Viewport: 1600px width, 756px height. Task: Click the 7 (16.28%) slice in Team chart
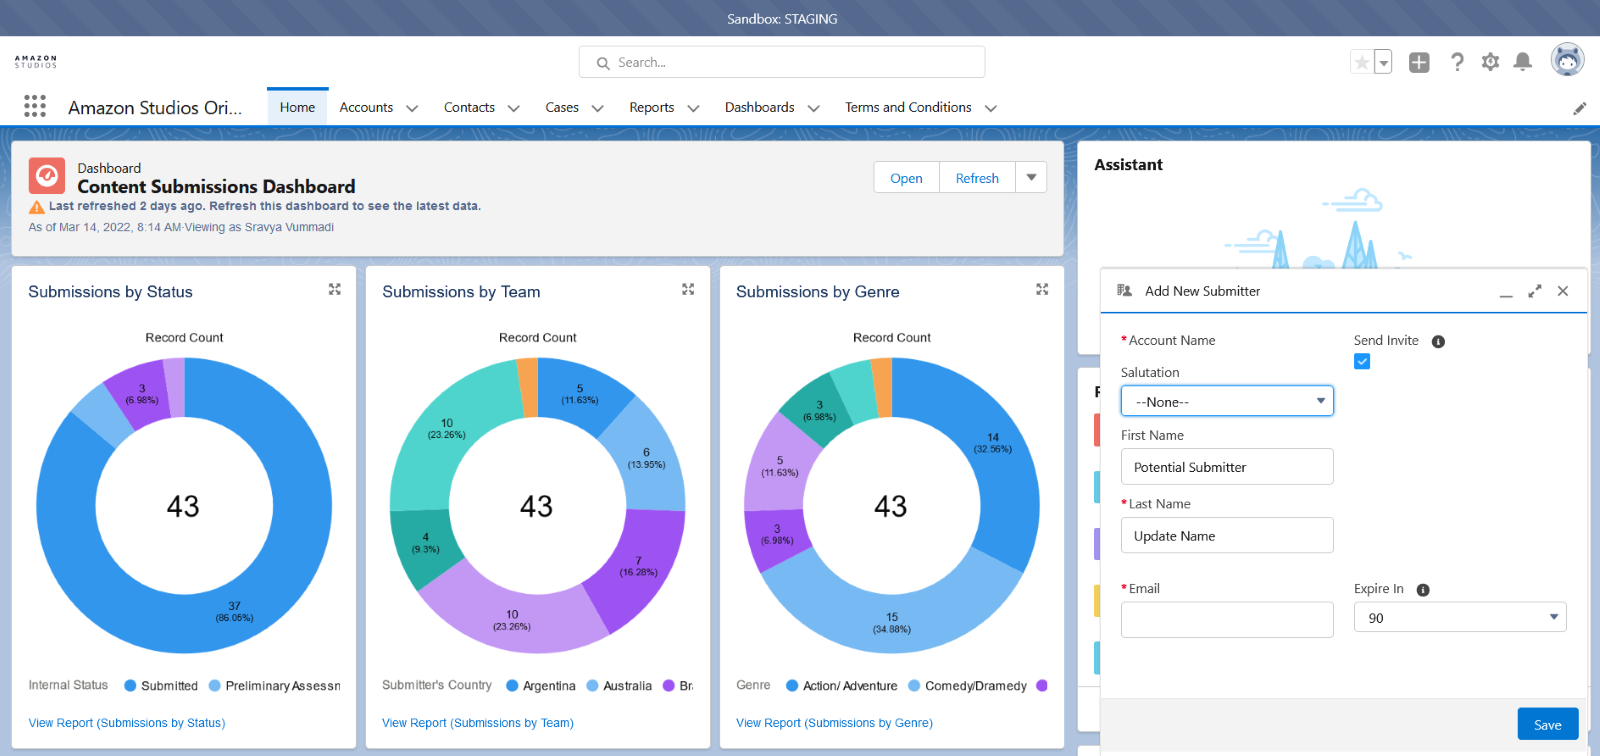638,566
